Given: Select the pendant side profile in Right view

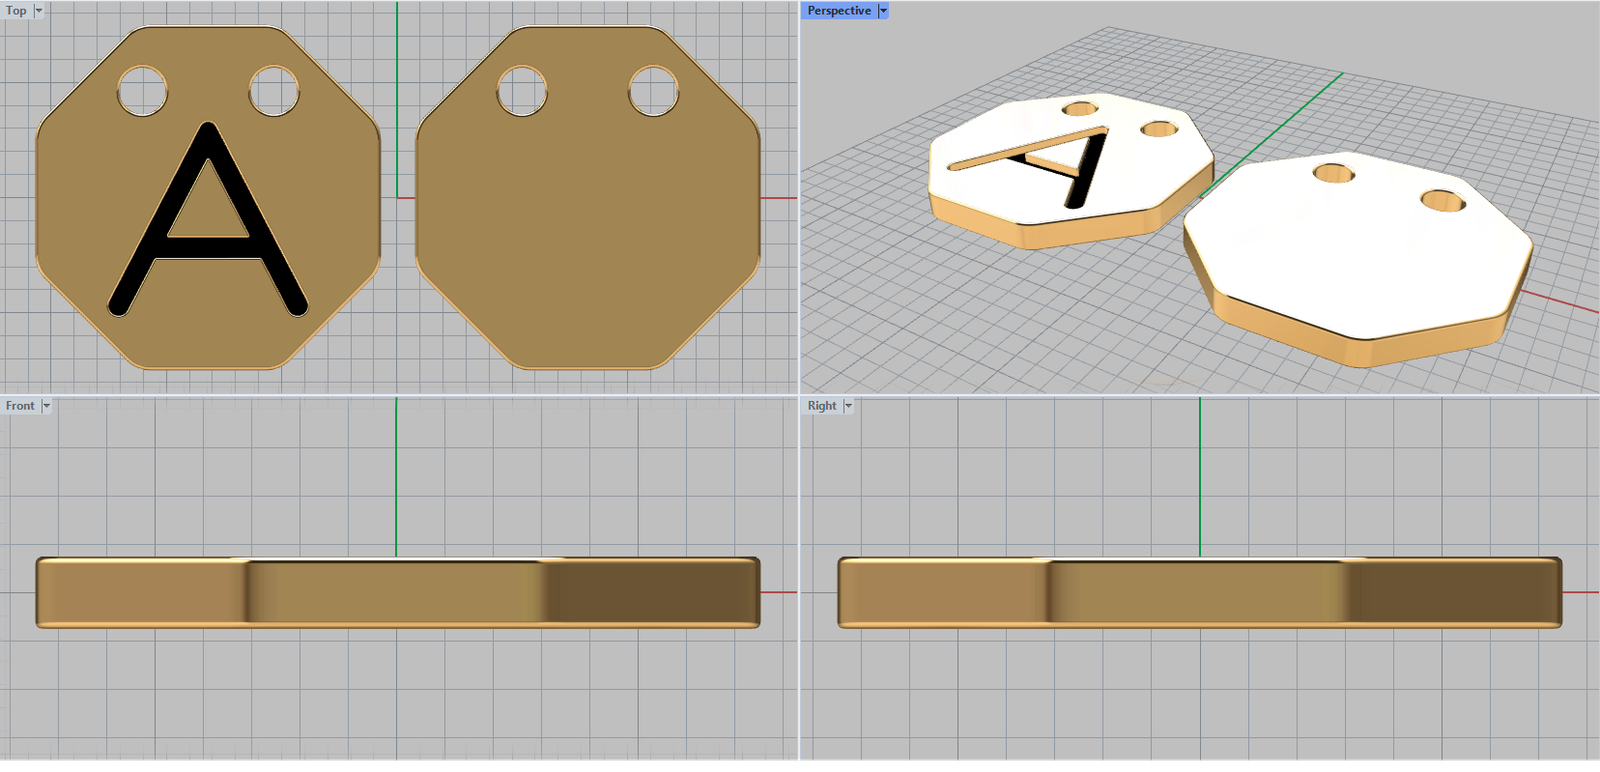Looking at the screenshot, I should (1200, 593).
